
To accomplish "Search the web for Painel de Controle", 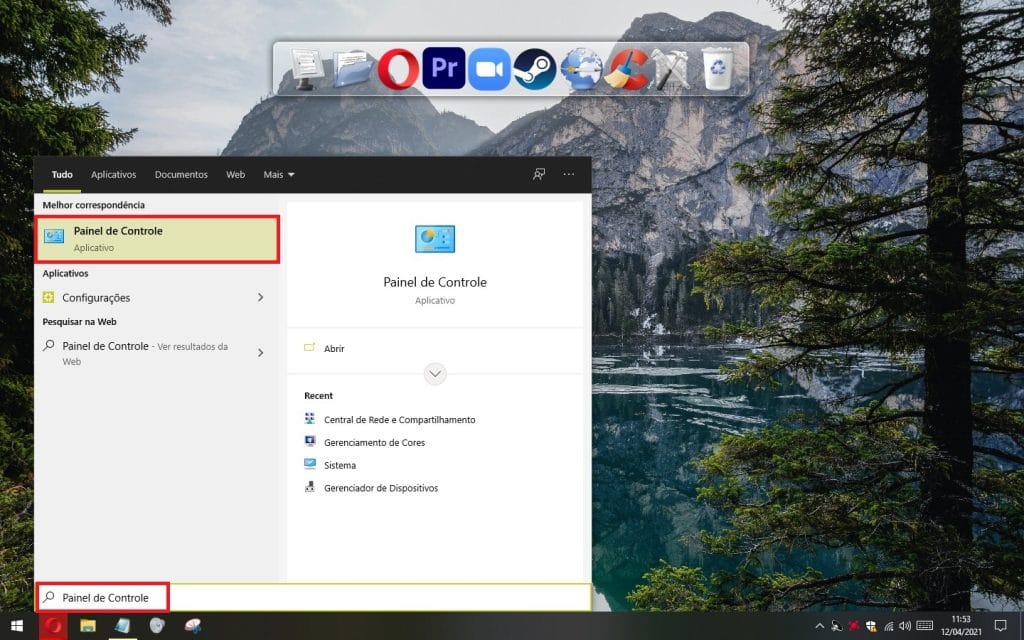I will 145,353.
